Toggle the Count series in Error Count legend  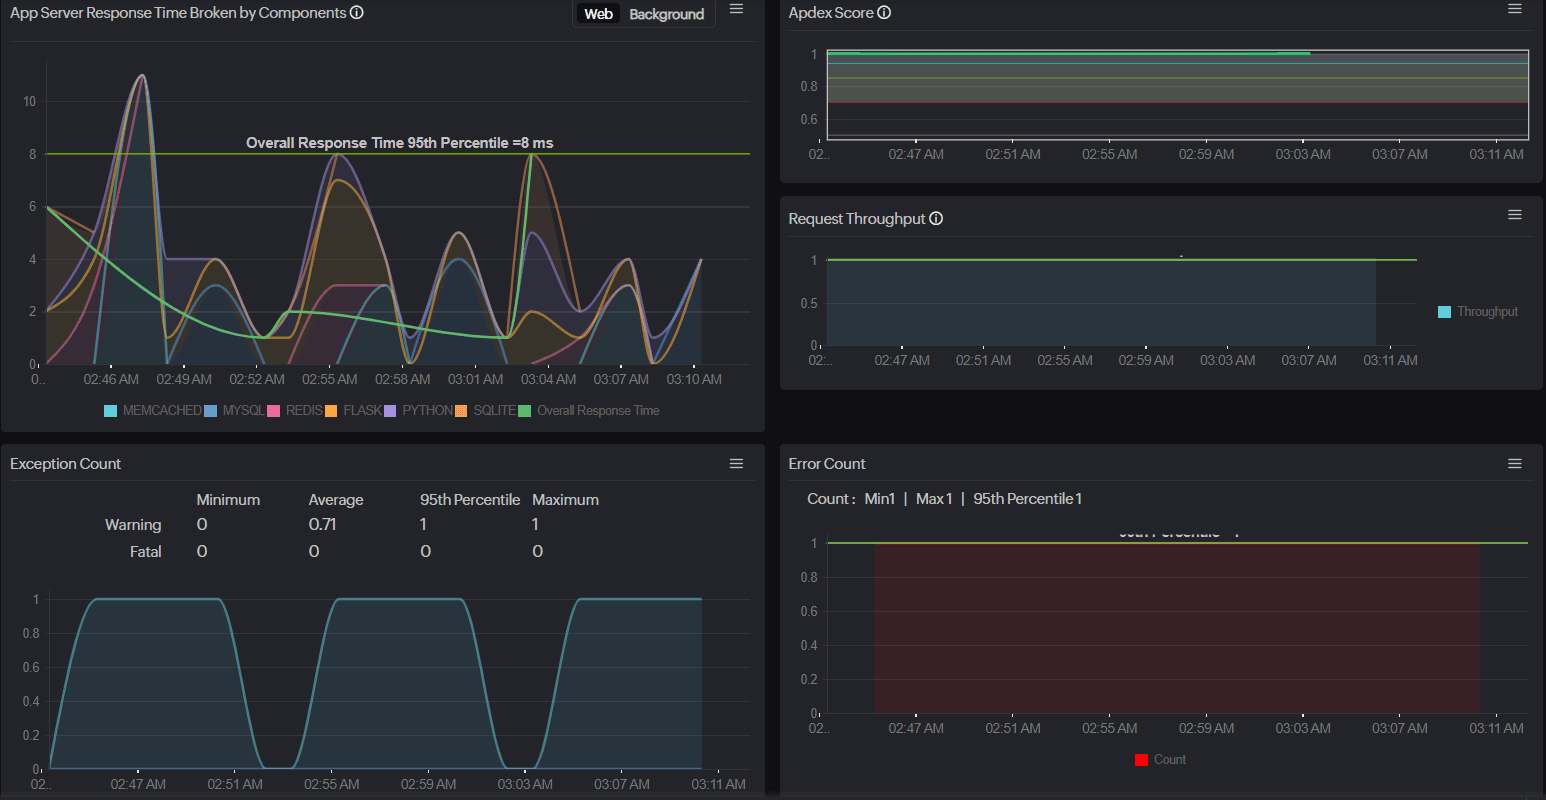1168,759
